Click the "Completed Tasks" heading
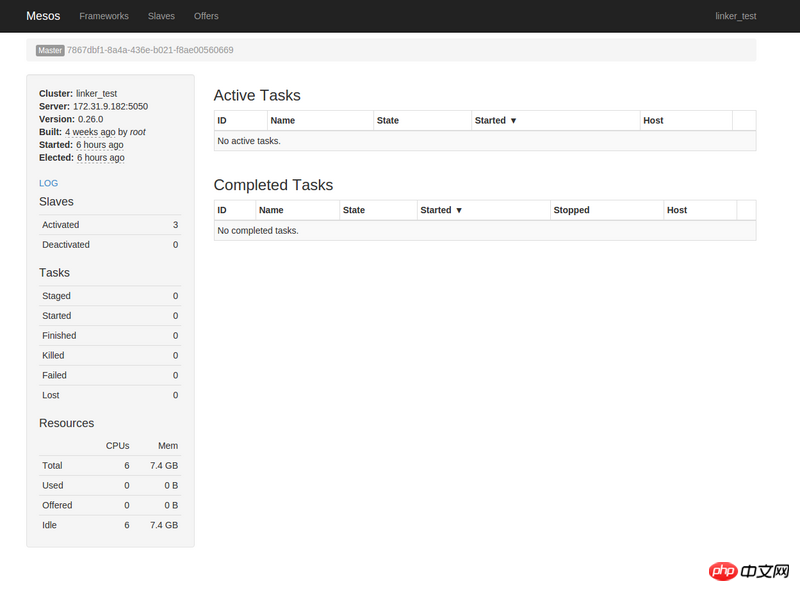Screen dimensions: 800x591 coord(273,185)
